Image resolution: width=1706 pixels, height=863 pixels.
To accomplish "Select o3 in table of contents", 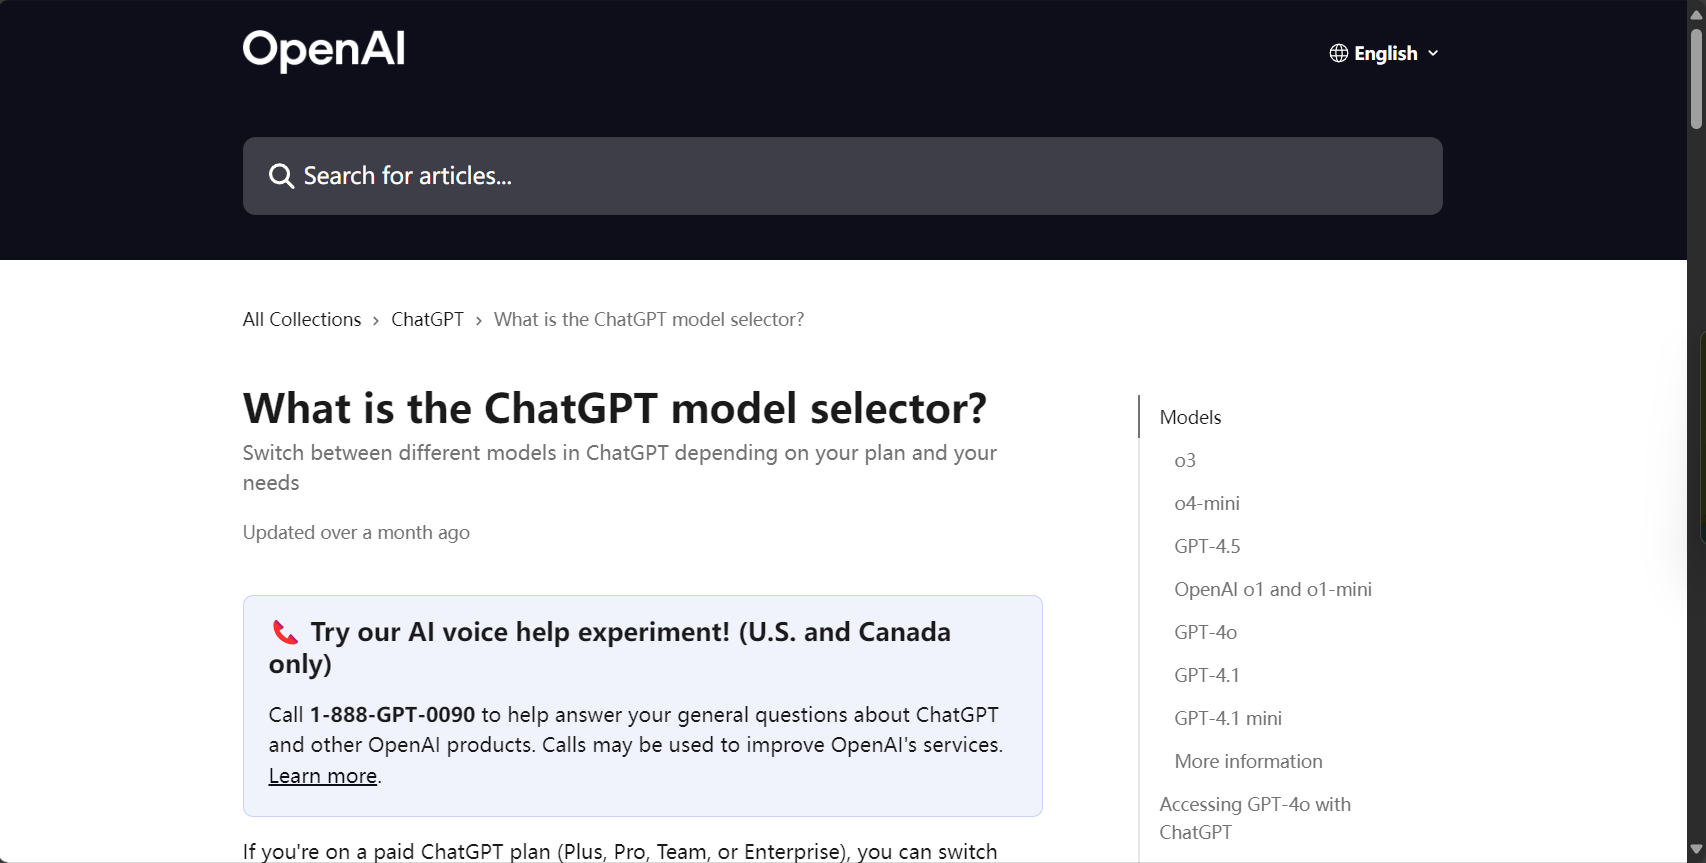I will tap(1185, 460).
